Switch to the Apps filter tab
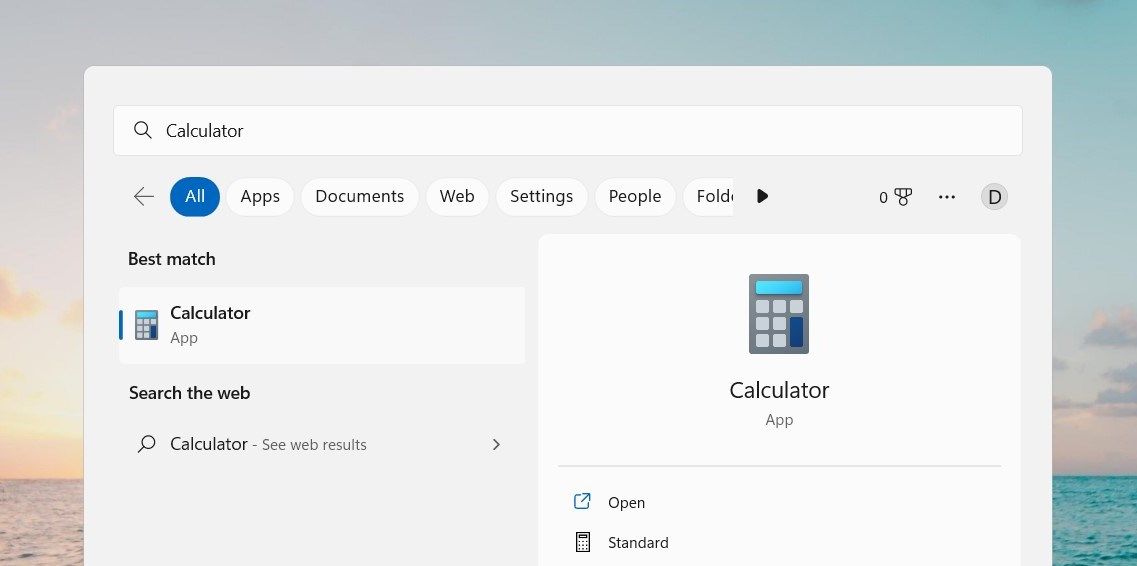1137x566 pixels. pos(260,197)
